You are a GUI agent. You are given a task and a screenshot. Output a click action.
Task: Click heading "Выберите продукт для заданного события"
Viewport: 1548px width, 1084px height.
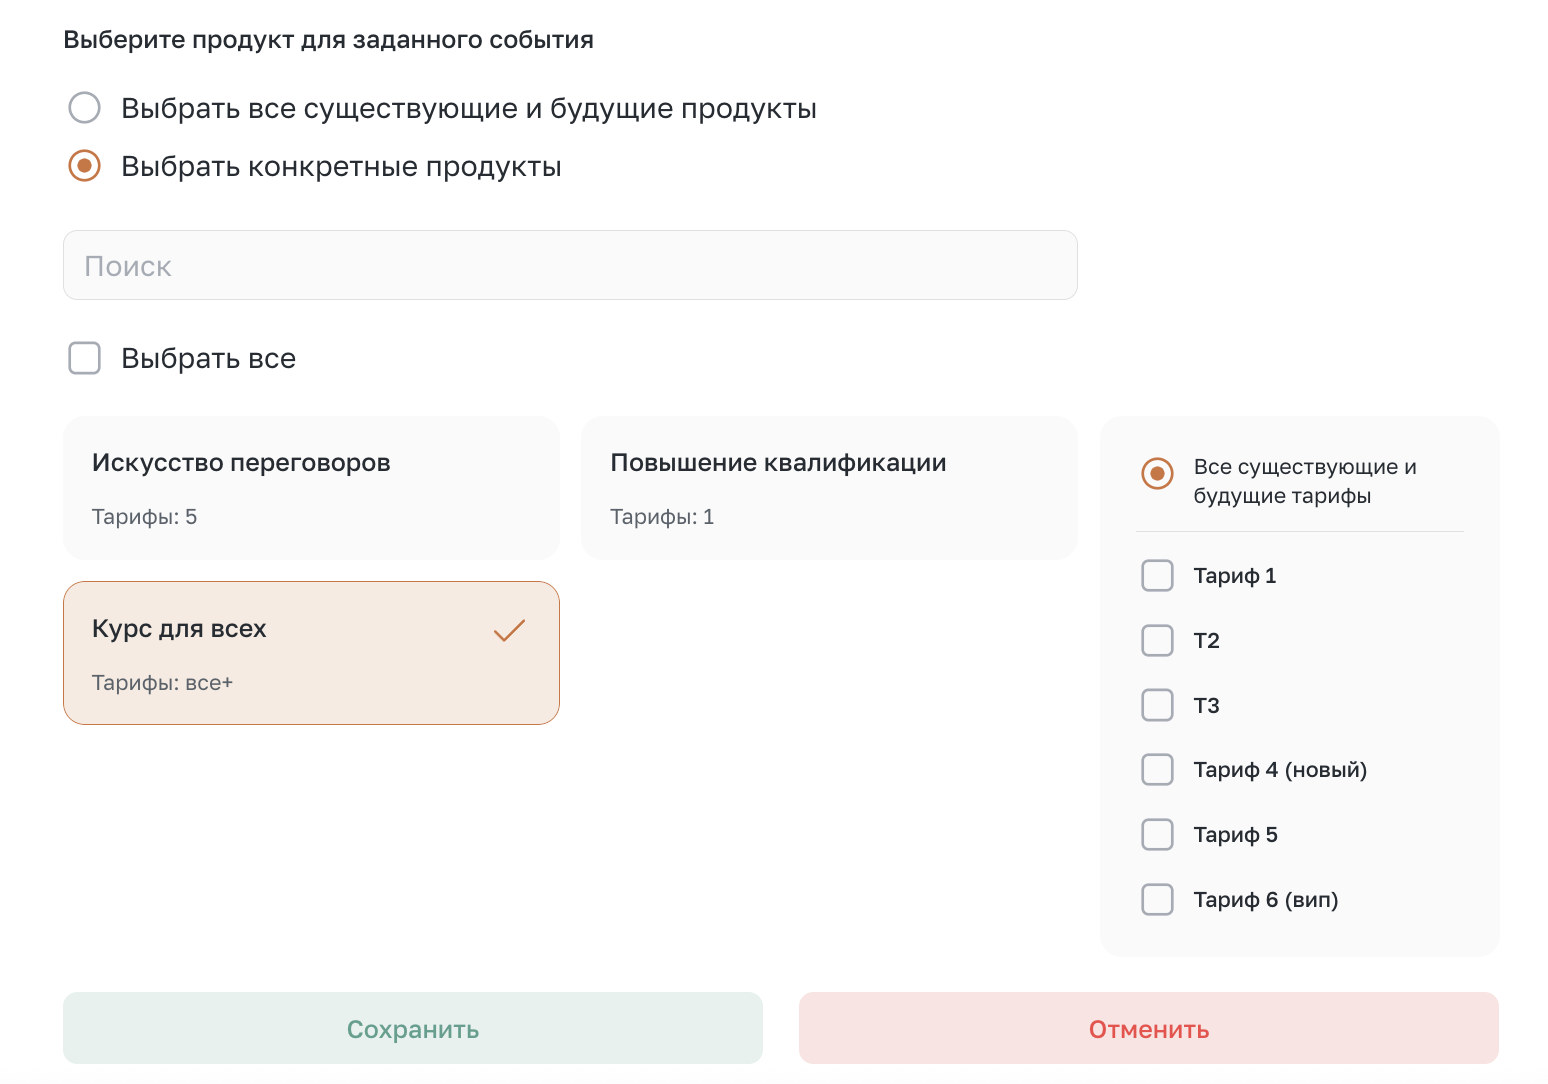click(329, 40)
